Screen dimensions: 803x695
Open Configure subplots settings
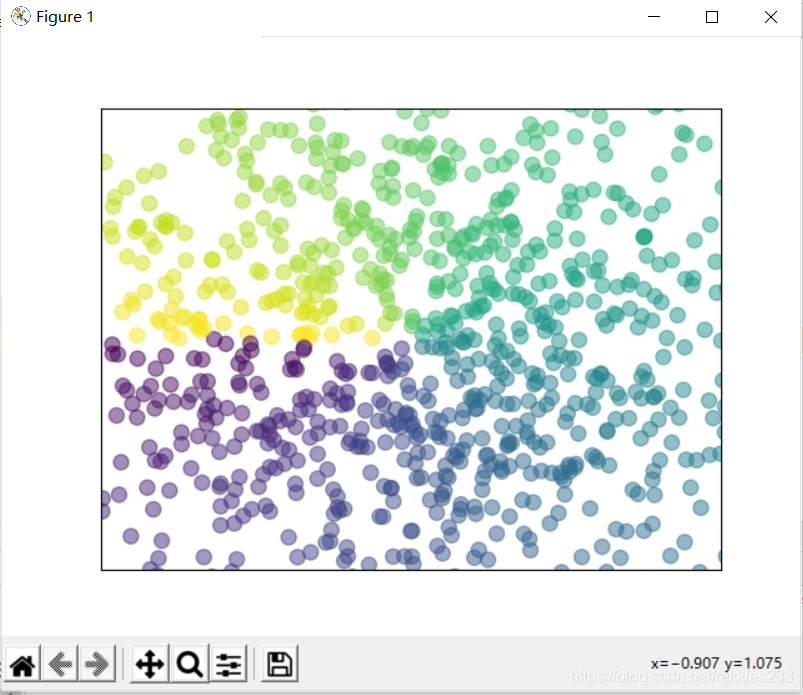(228, 664)
